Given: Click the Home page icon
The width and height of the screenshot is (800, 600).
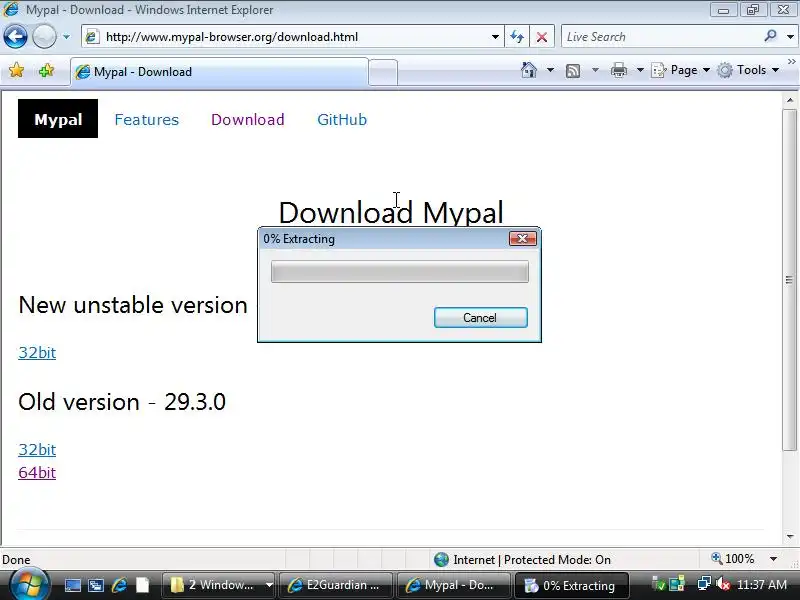Looking at the screenshot, I should 529,70.
